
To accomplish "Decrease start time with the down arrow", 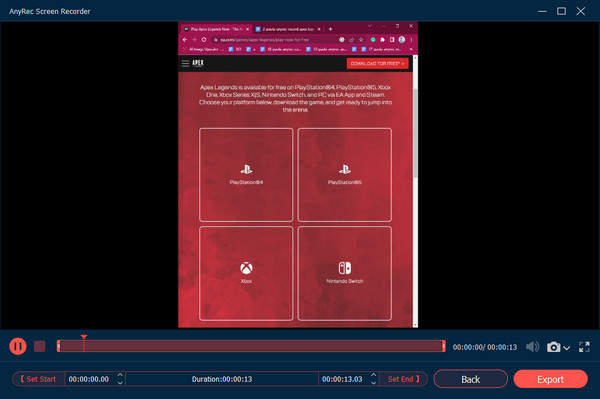I will point(120,383).
